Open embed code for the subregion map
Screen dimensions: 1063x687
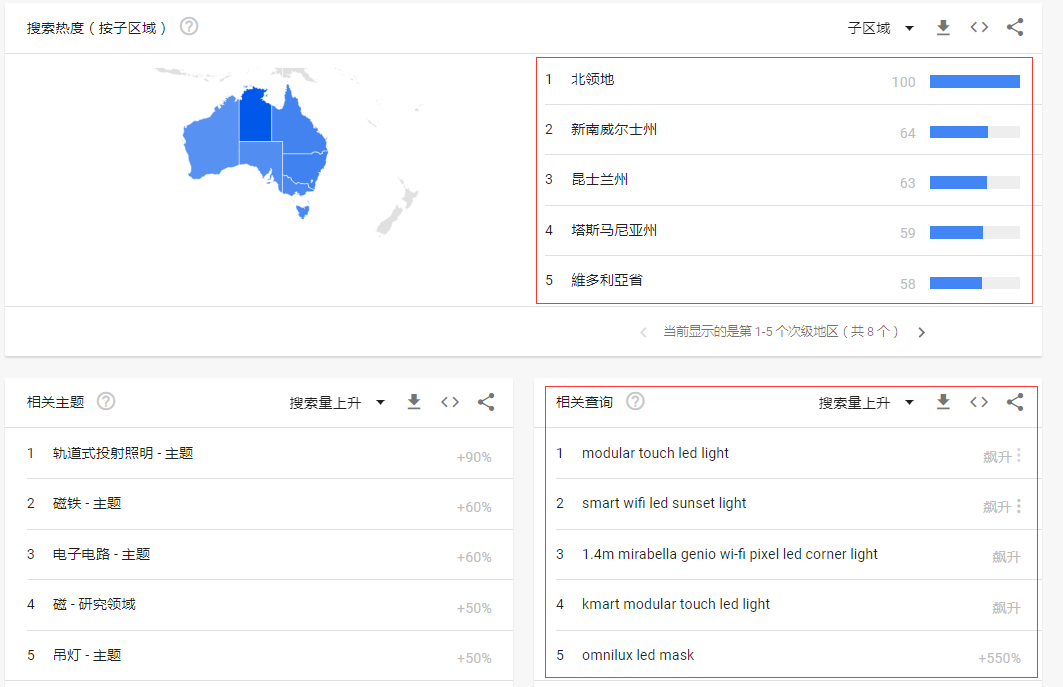coord(979,27)
